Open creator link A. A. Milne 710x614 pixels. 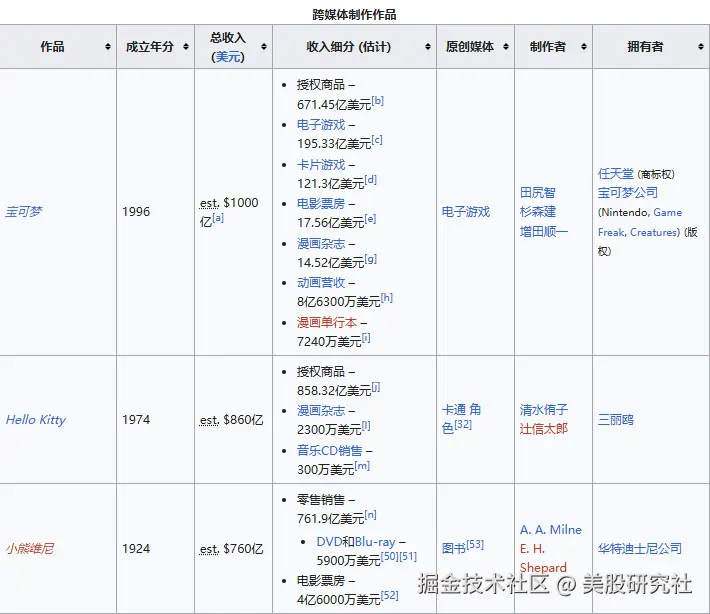551,530
